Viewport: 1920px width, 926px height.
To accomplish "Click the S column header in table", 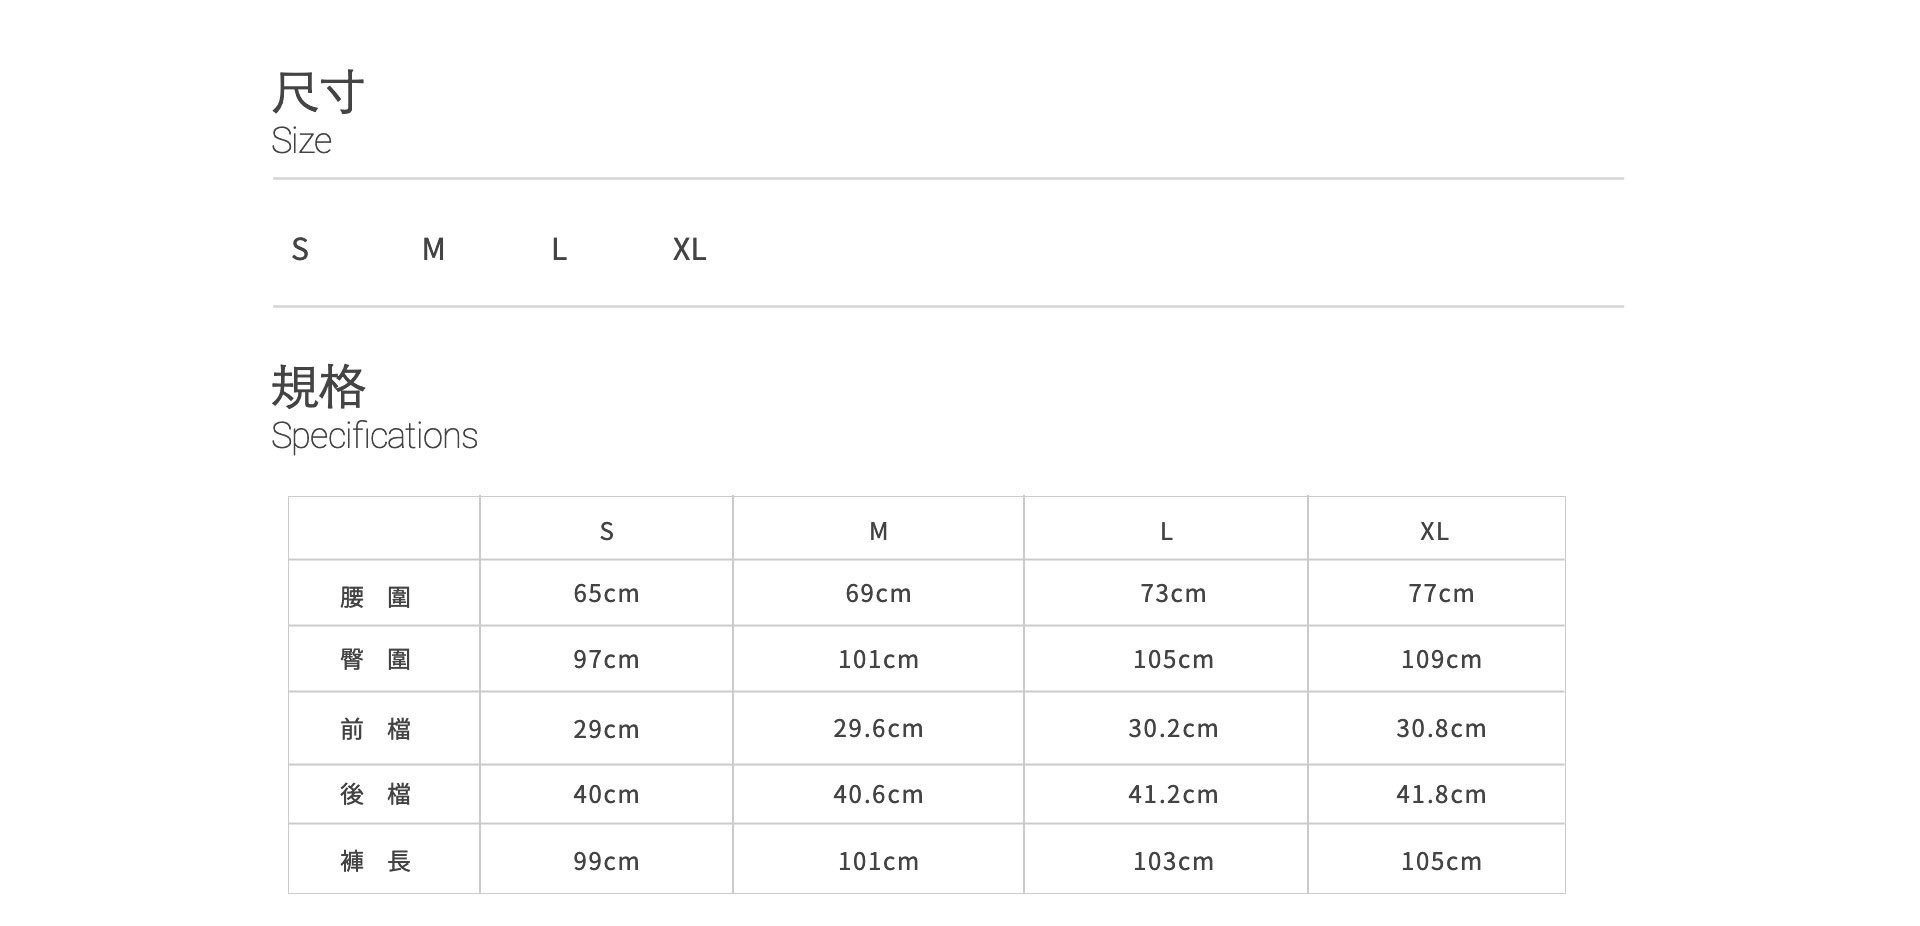I will coord(606,531).
